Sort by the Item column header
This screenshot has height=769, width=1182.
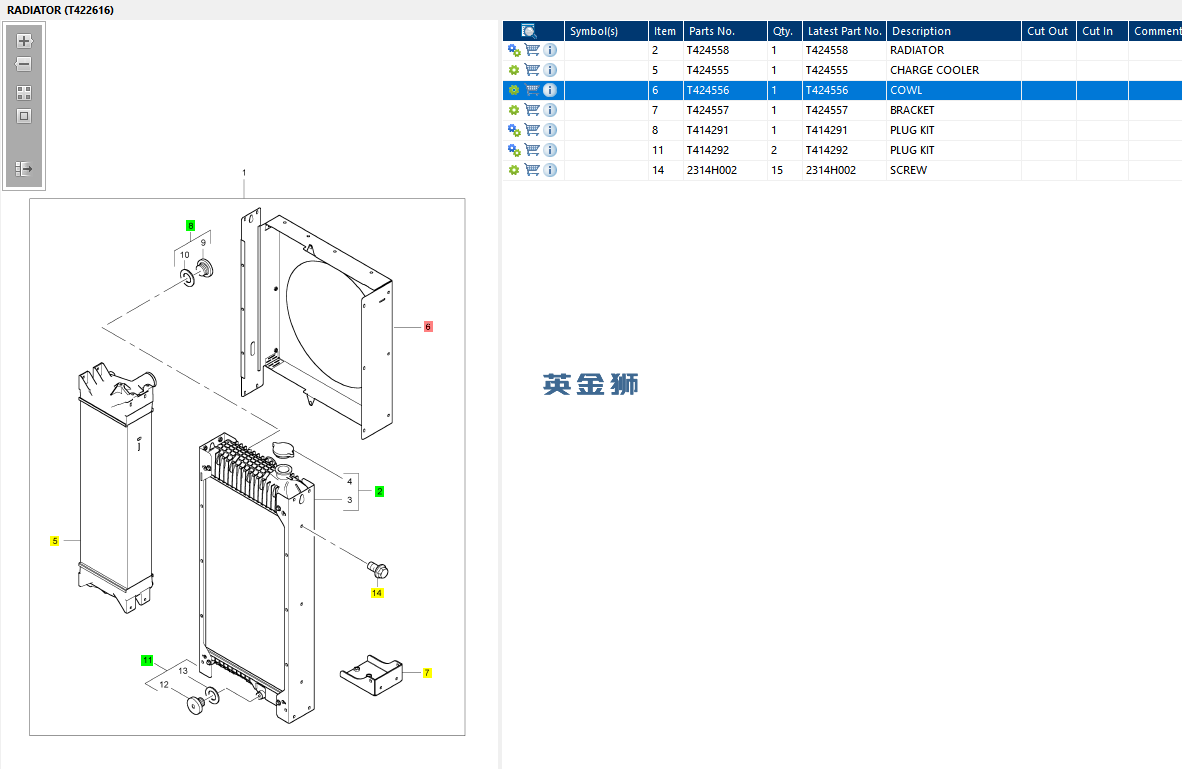666,31
